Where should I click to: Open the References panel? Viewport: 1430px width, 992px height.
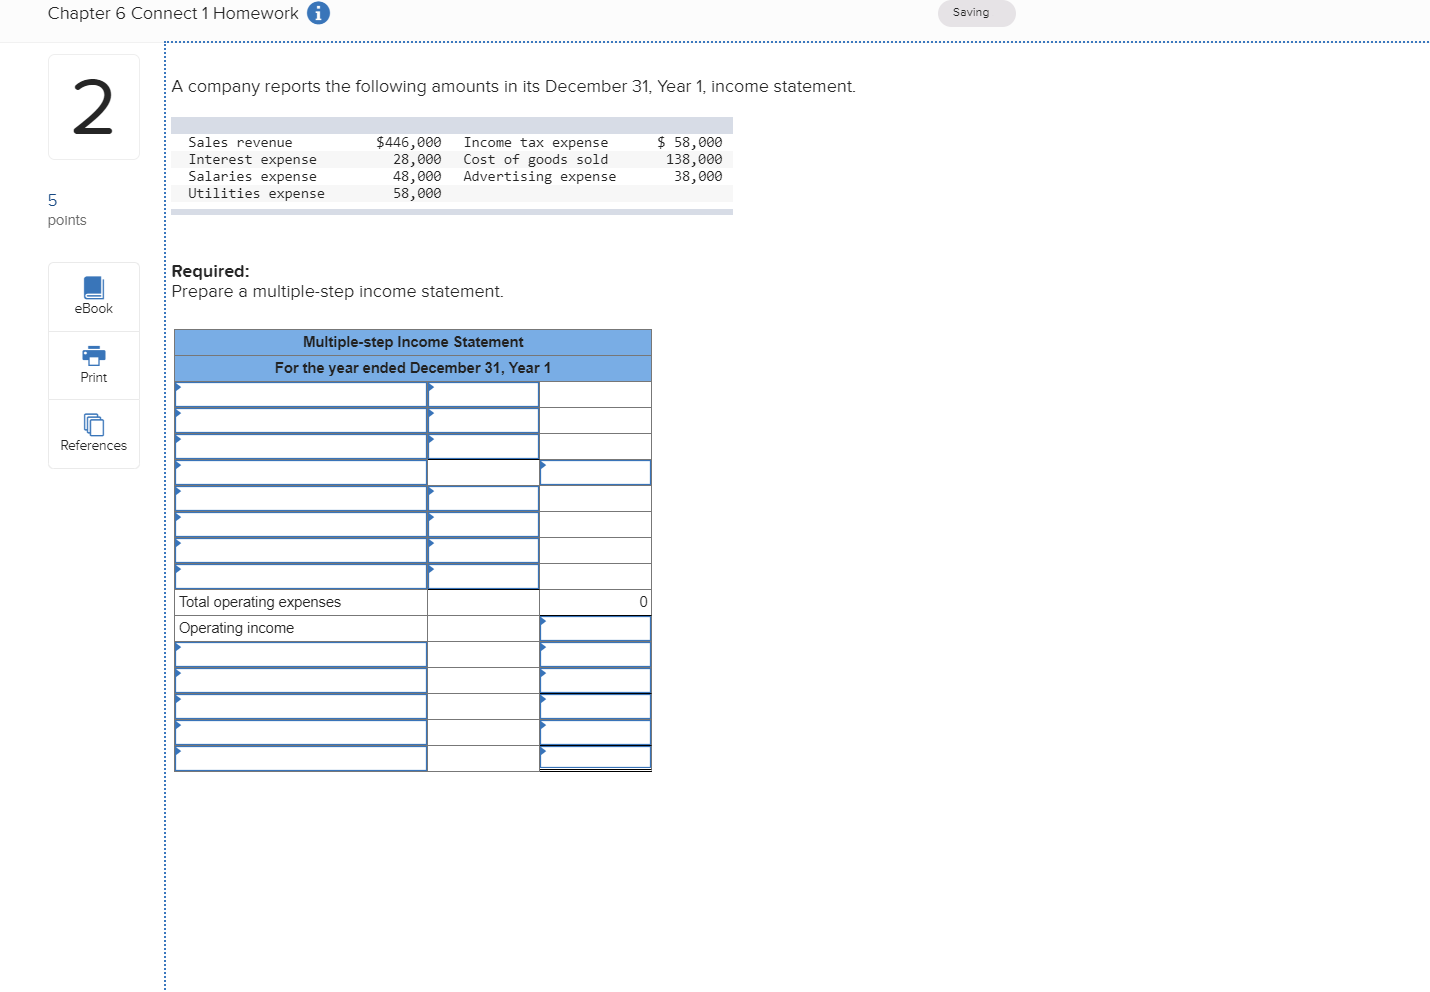[93, 433]
